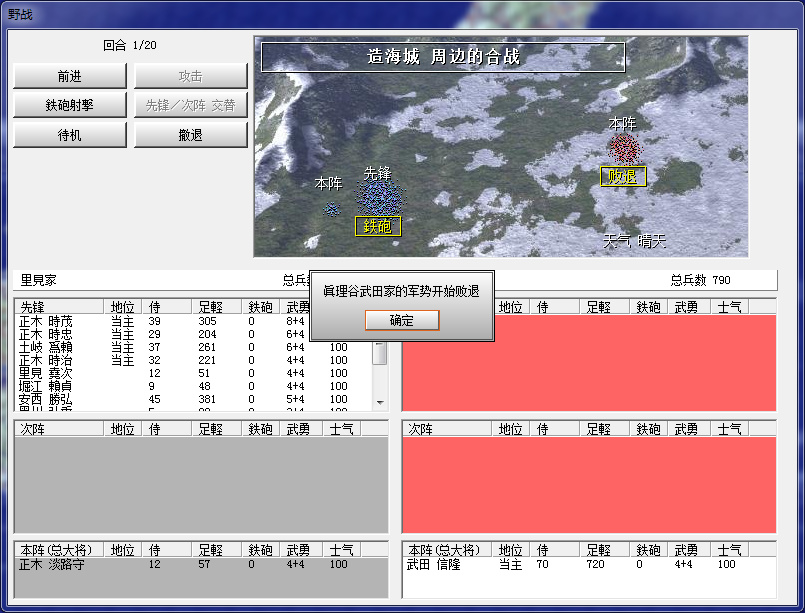Click the 回合 1/20 turn counter

tap(130, 45)
